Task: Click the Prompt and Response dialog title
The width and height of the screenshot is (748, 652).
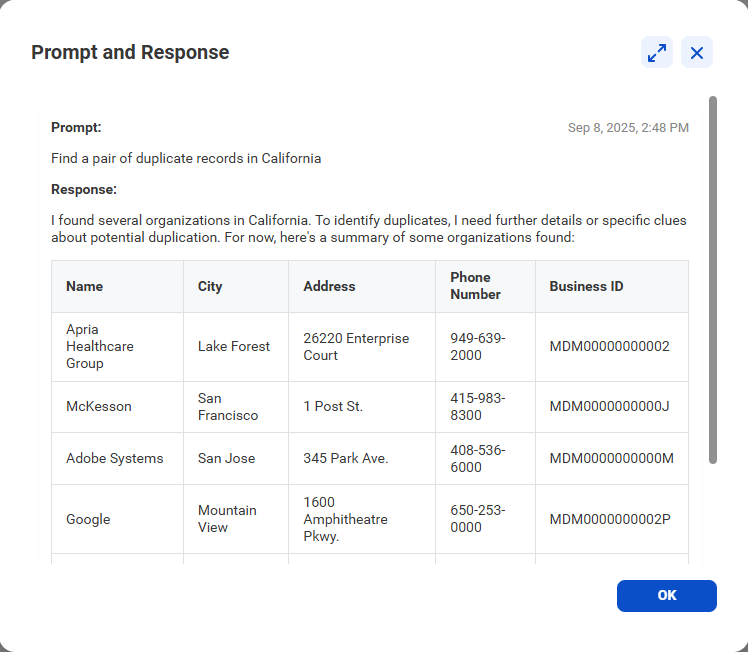Action: tap(130, 52)
